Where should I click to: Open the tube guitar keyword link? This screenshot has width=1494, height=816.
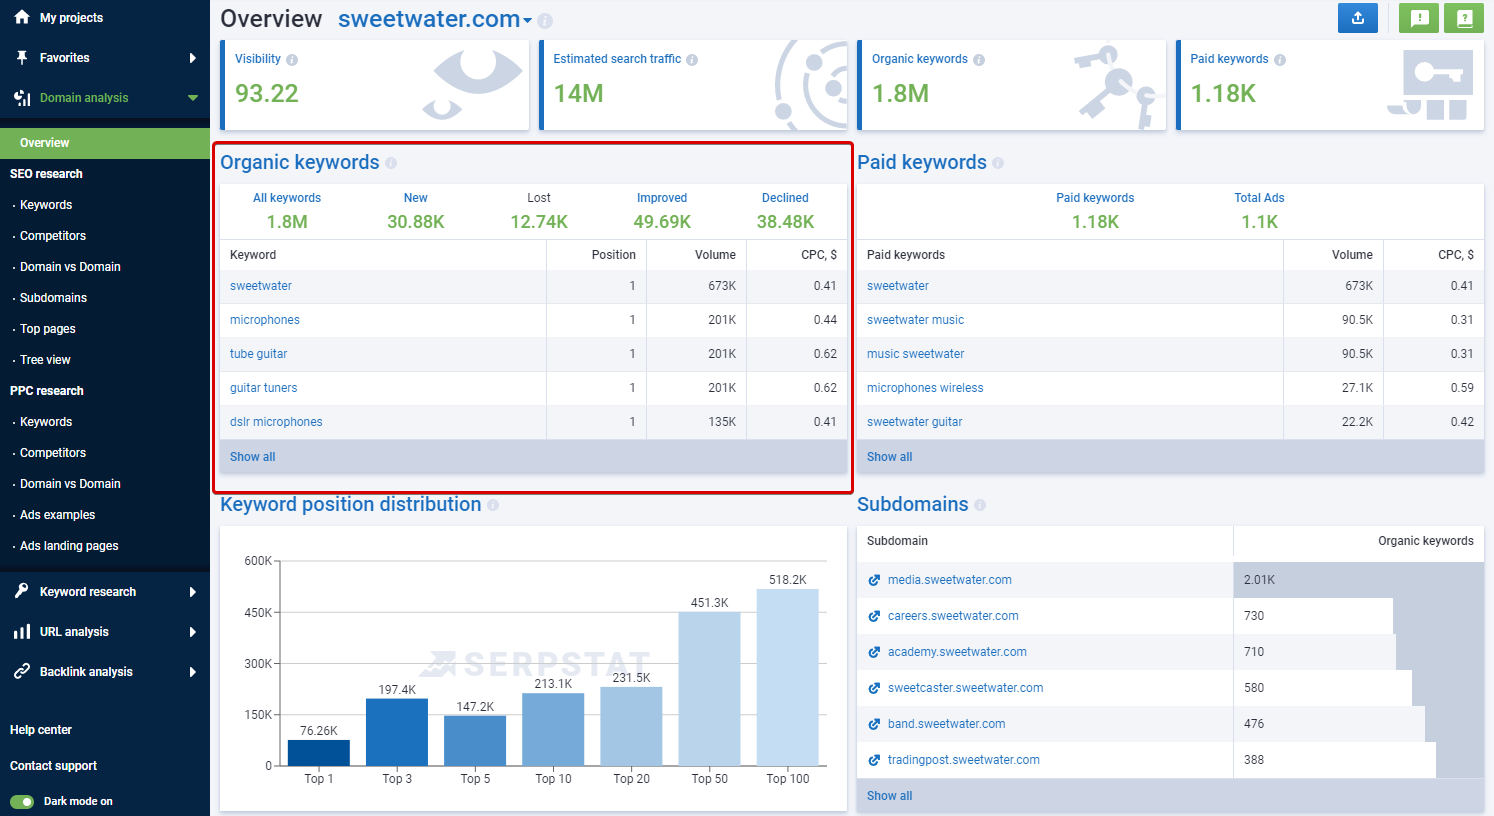pyautogui.click(x=258, y=354)
